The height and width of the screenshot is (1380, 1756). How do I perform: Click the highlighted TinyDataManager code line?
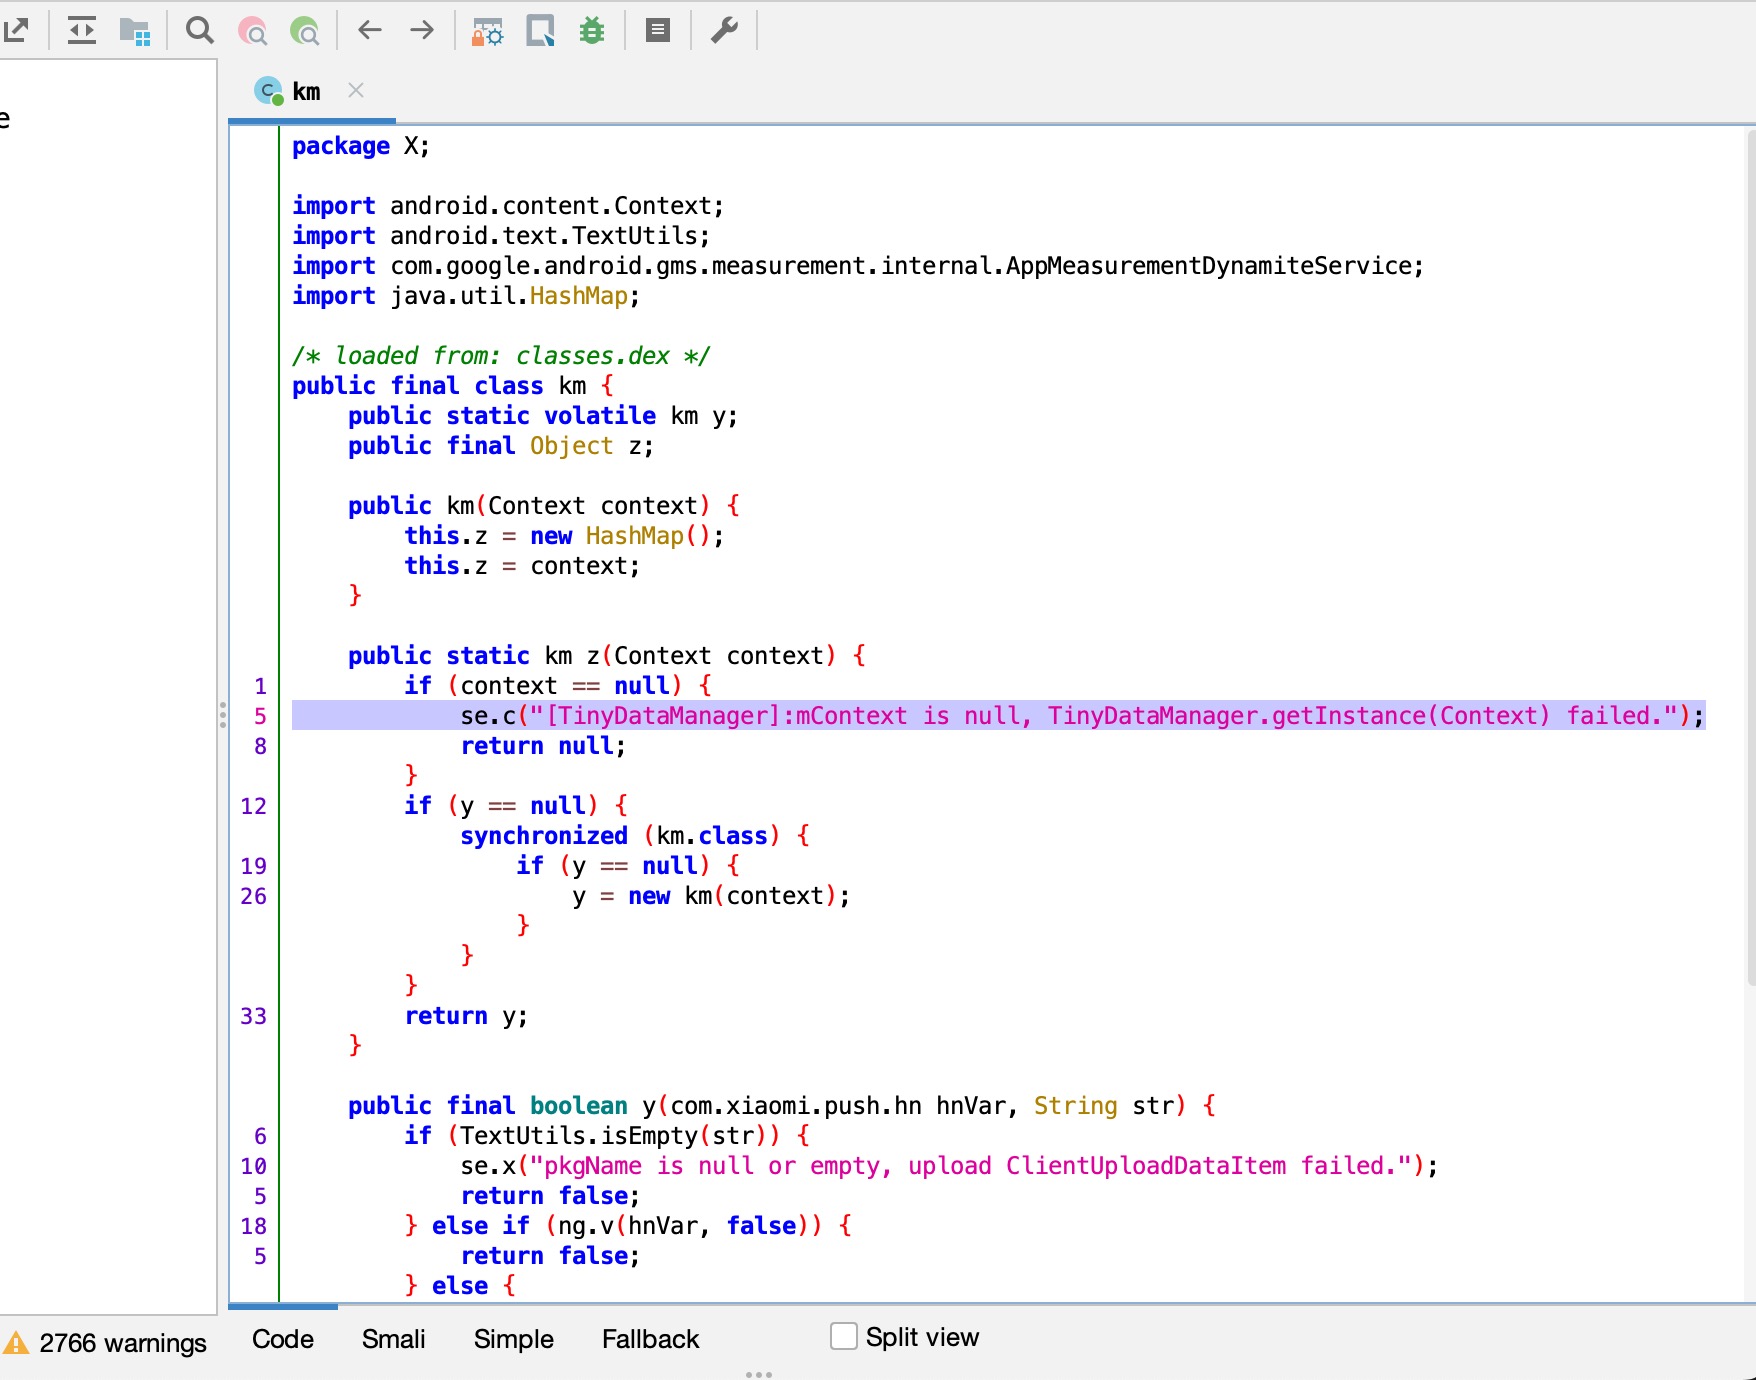[998, 716]
